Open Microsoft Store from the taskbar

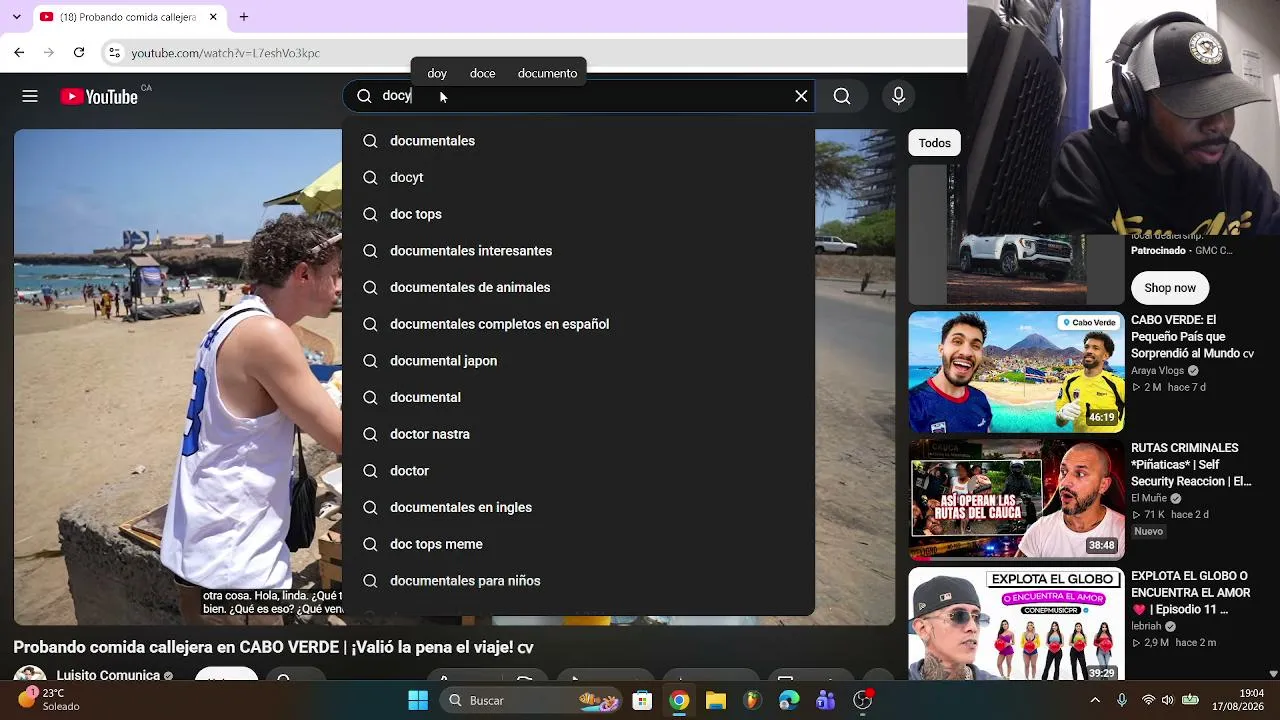(x=642, y=700)
